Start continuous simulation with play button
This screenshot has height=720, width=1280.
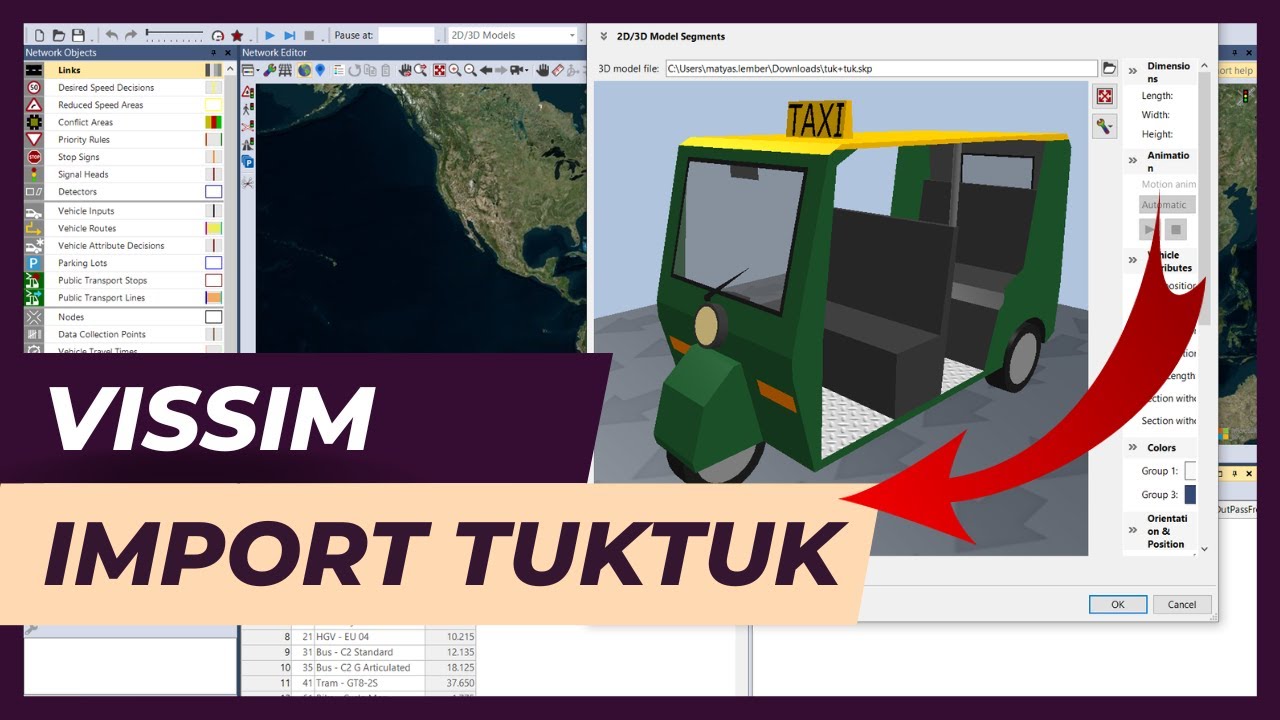click(270, 35)
